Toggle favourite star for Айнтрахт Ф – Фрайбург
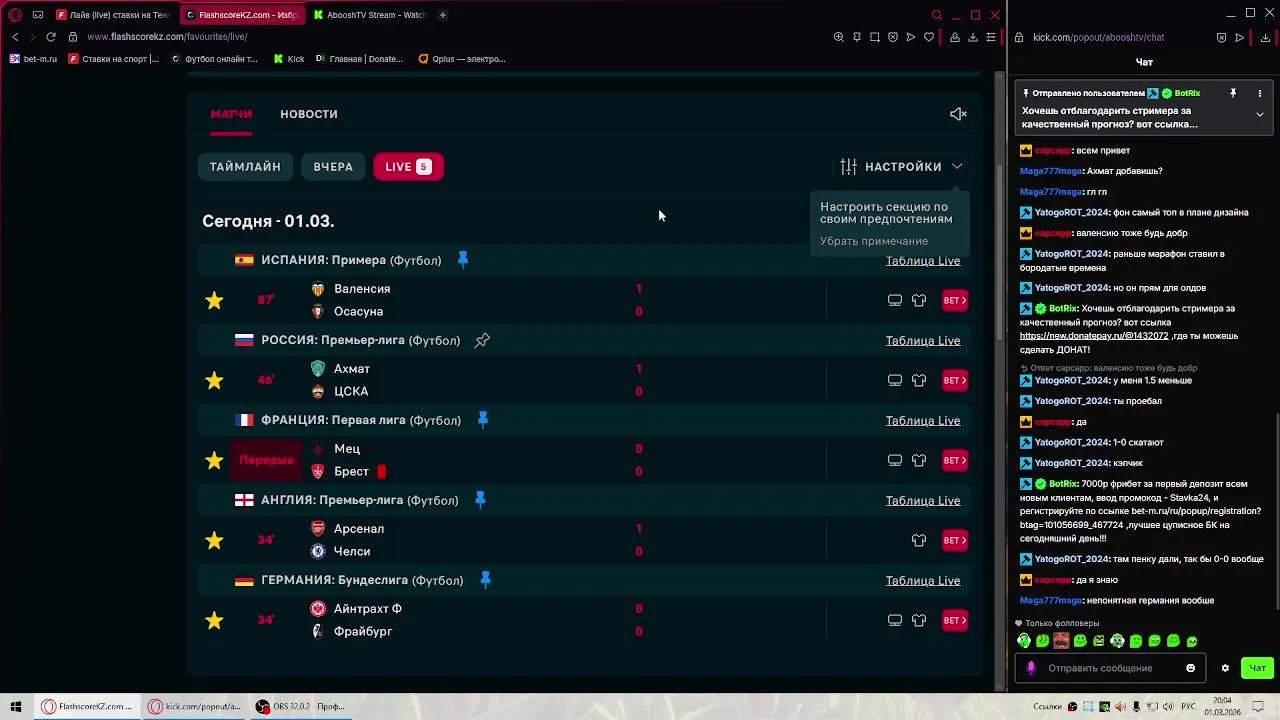 coord(214,620)
